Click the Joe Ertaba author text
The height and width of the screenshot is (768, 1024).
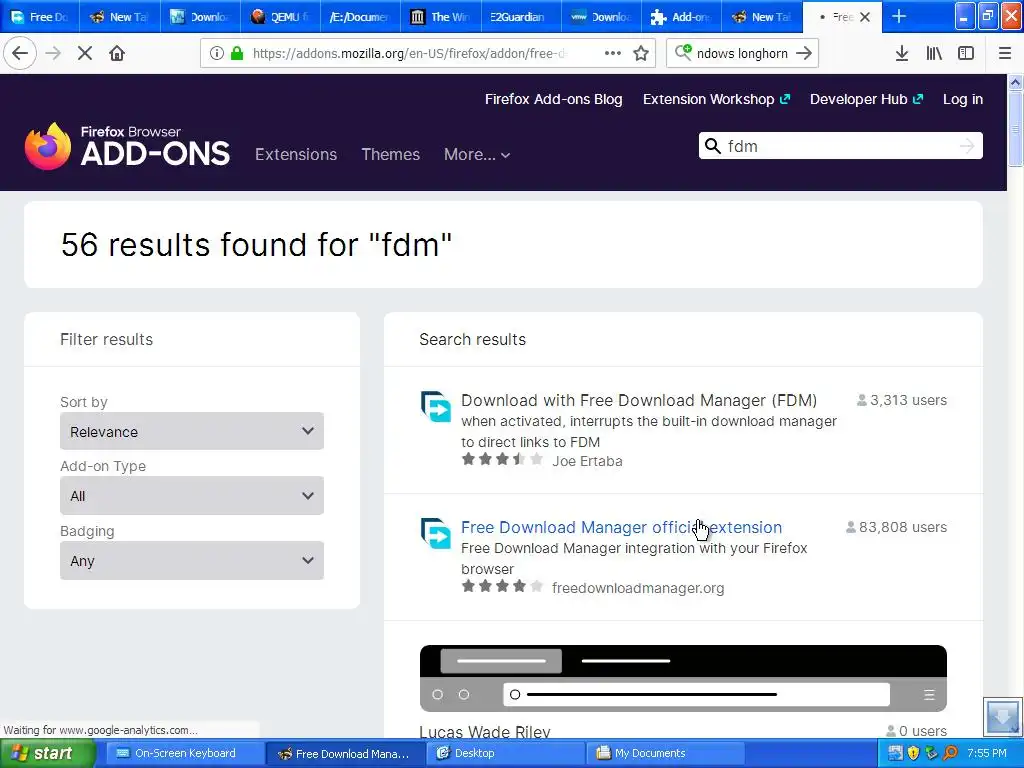coord(587,461)
